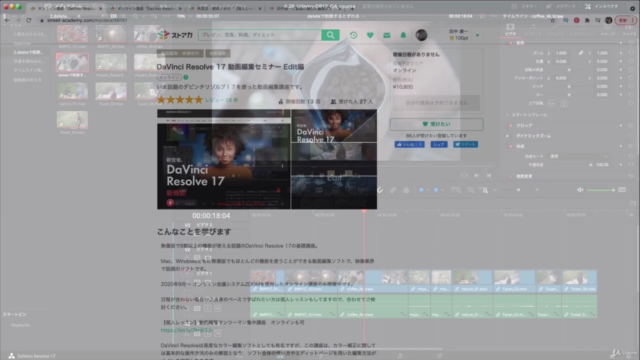
Task: Switch to the ファイル inspector tab
Action: tap(629, 30)
